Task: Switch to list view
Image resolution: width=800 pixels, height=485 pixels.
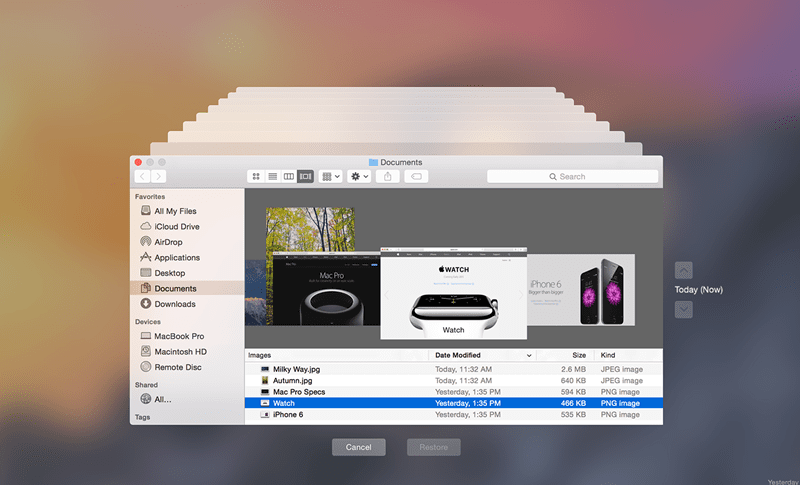Action: (x=272, y=176)
